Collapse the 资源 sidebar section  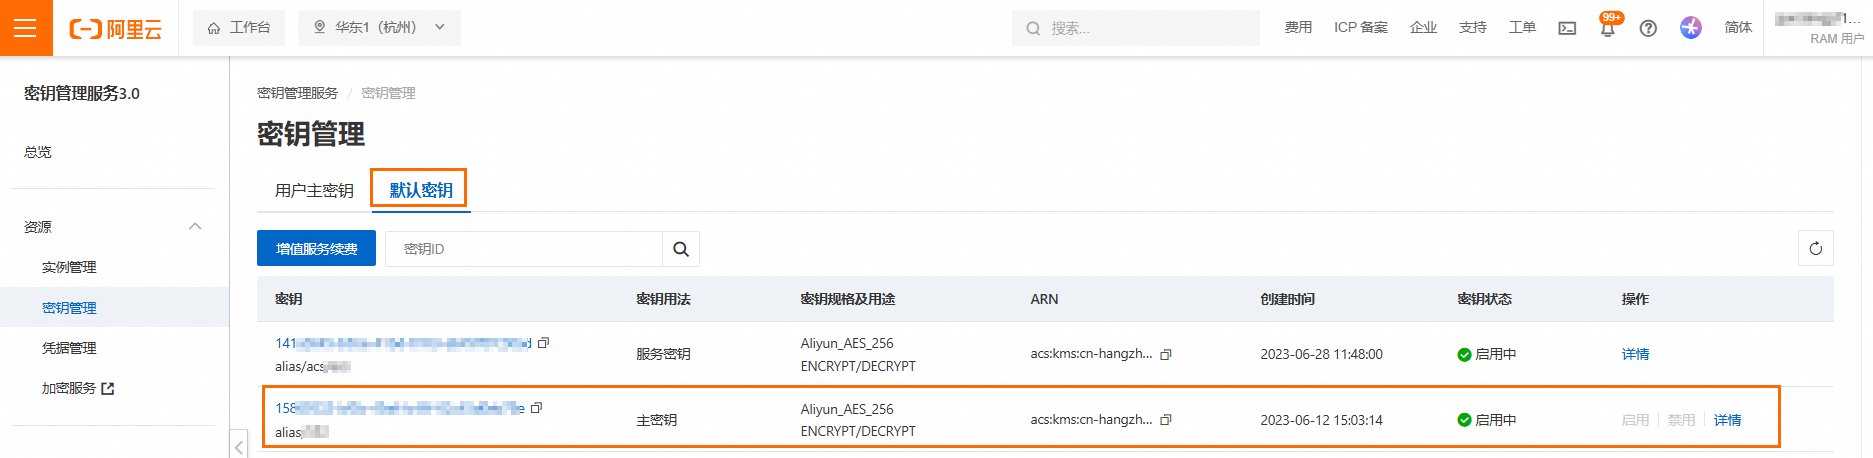[x=195, y=227]
